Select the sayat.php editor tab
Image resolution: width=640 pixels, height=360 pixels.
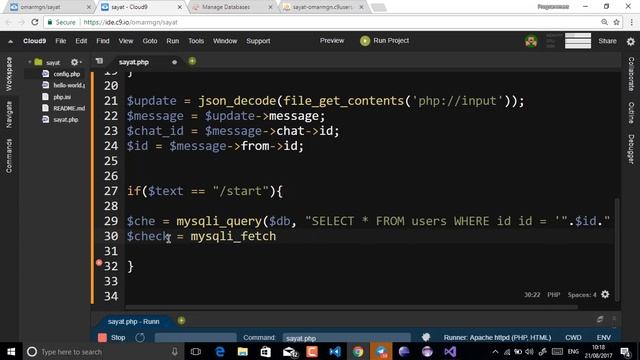coord(134,62)
